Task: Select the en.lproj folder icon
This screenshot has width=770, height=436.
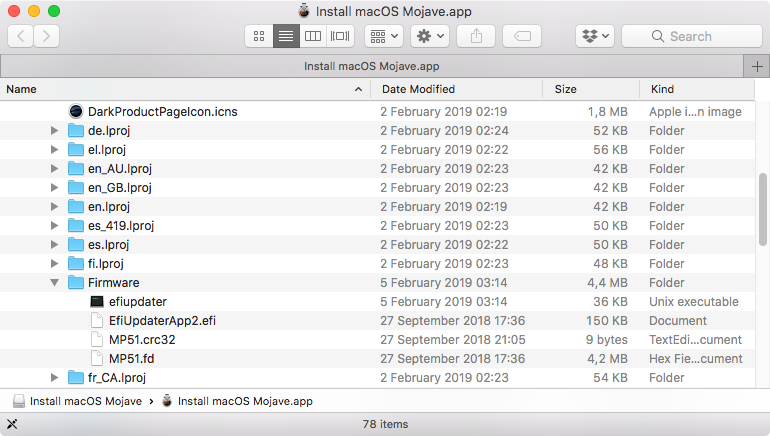Action: [x=76, y=206]
